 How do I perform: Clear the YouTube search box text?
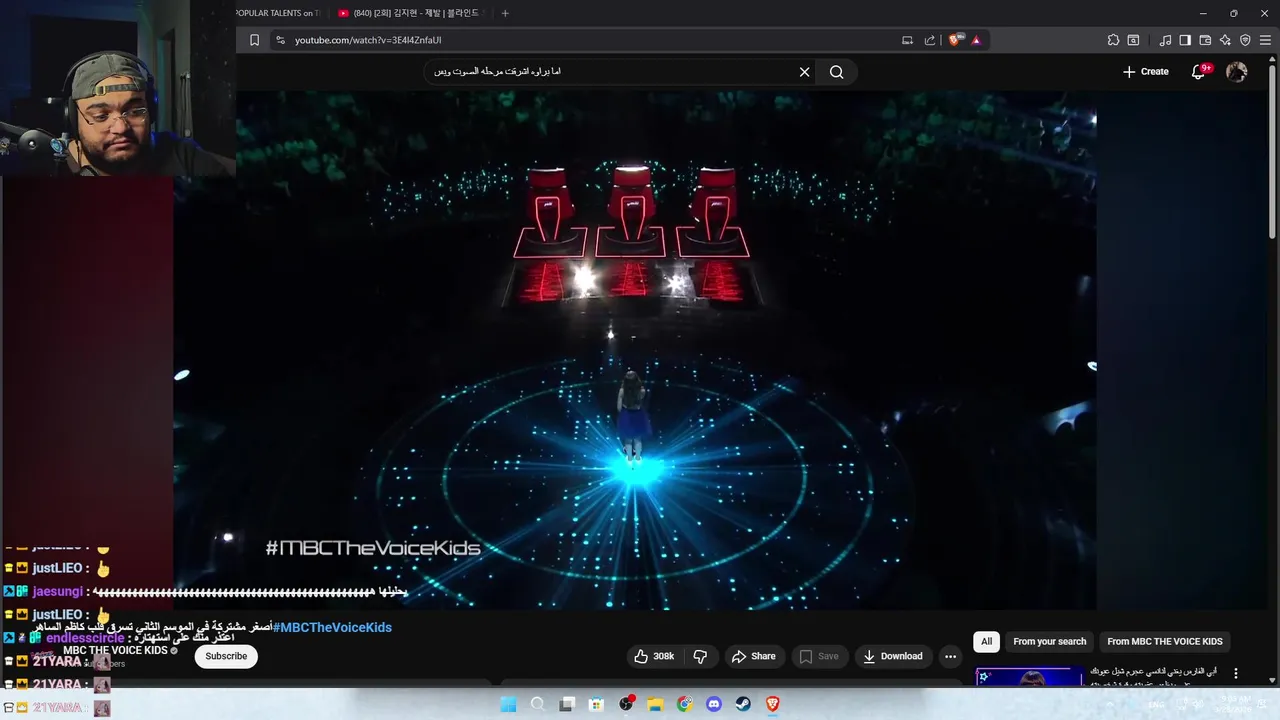[804, 72]
